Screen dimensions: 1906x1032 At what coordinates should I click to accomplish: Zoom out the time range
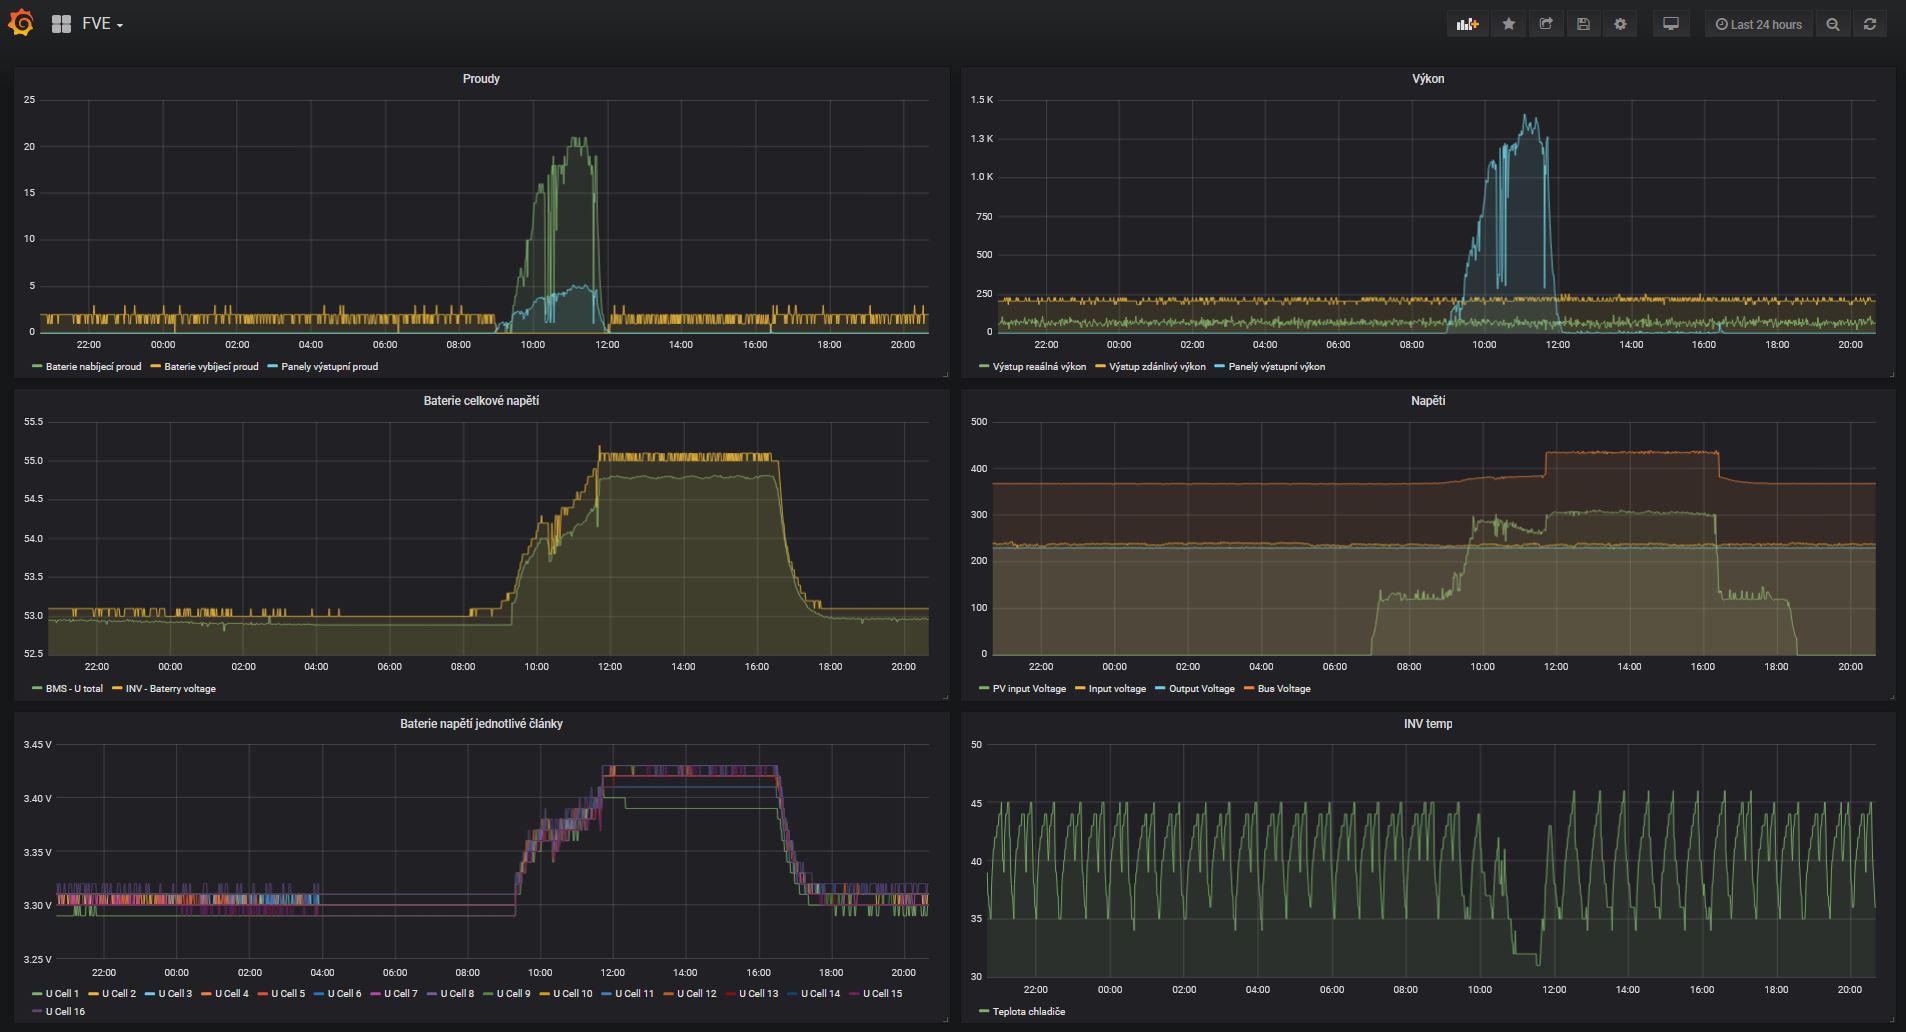pyautogui.click(x=1832, y=24)
